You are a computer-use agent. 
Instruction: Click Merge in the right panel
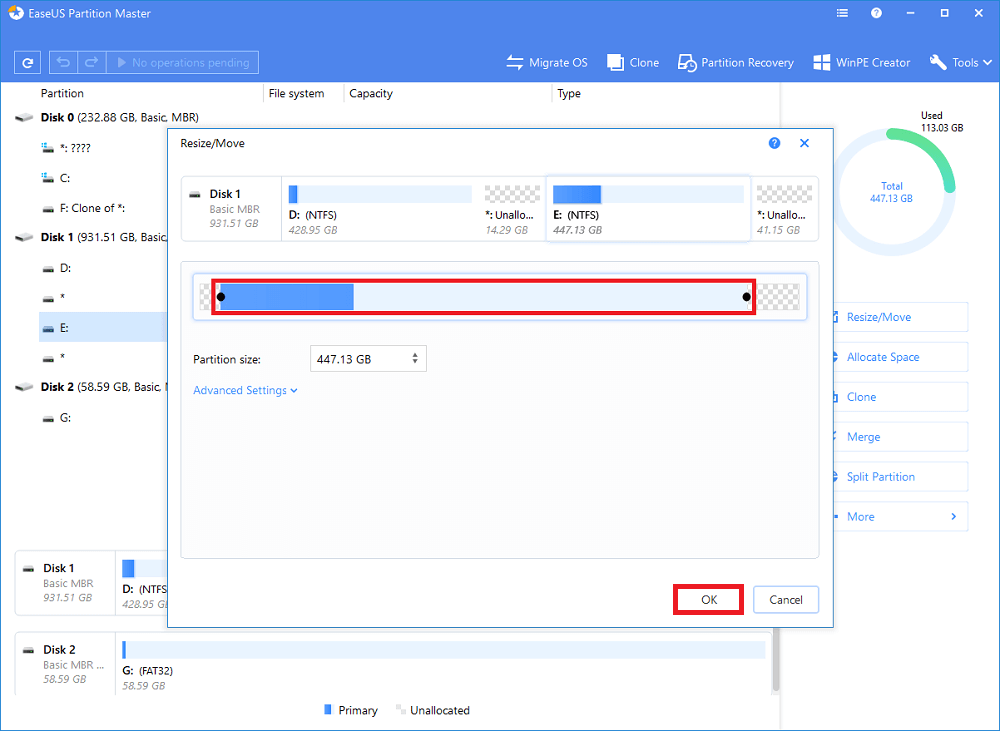[900, 437]
